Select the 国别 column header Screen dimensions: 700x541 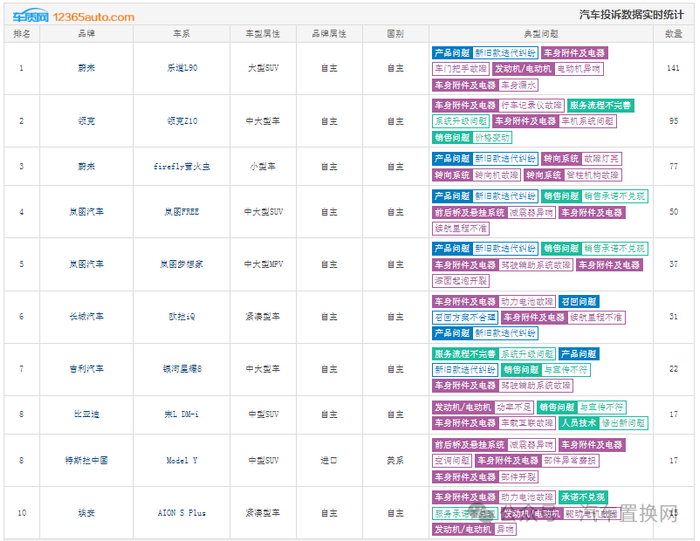pos(396,33)
